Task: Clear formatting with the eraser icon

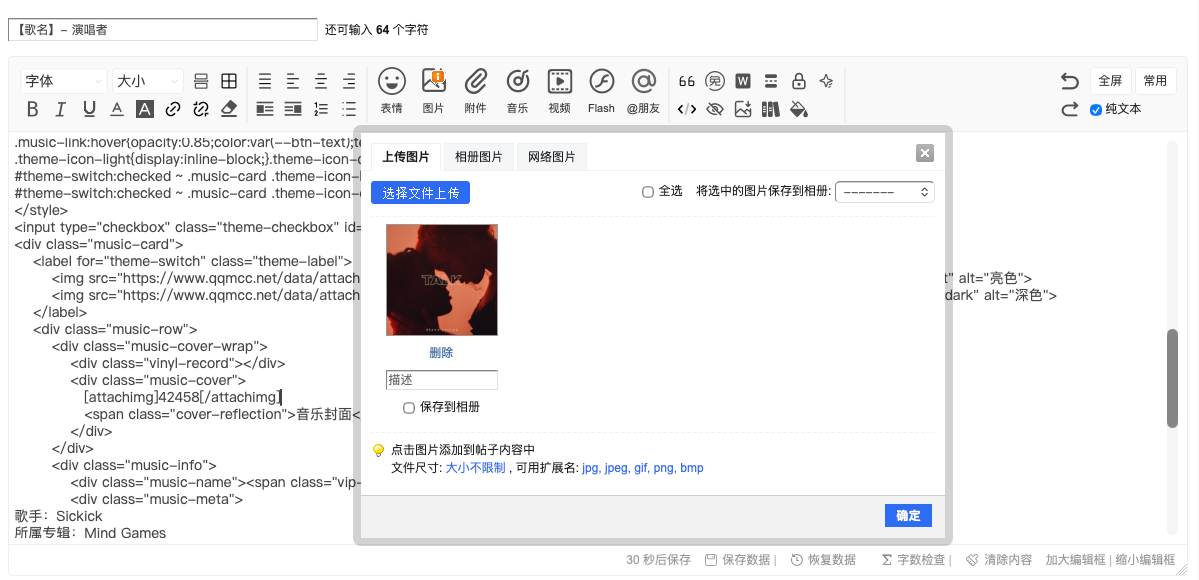Action: [x=229, y=109]
